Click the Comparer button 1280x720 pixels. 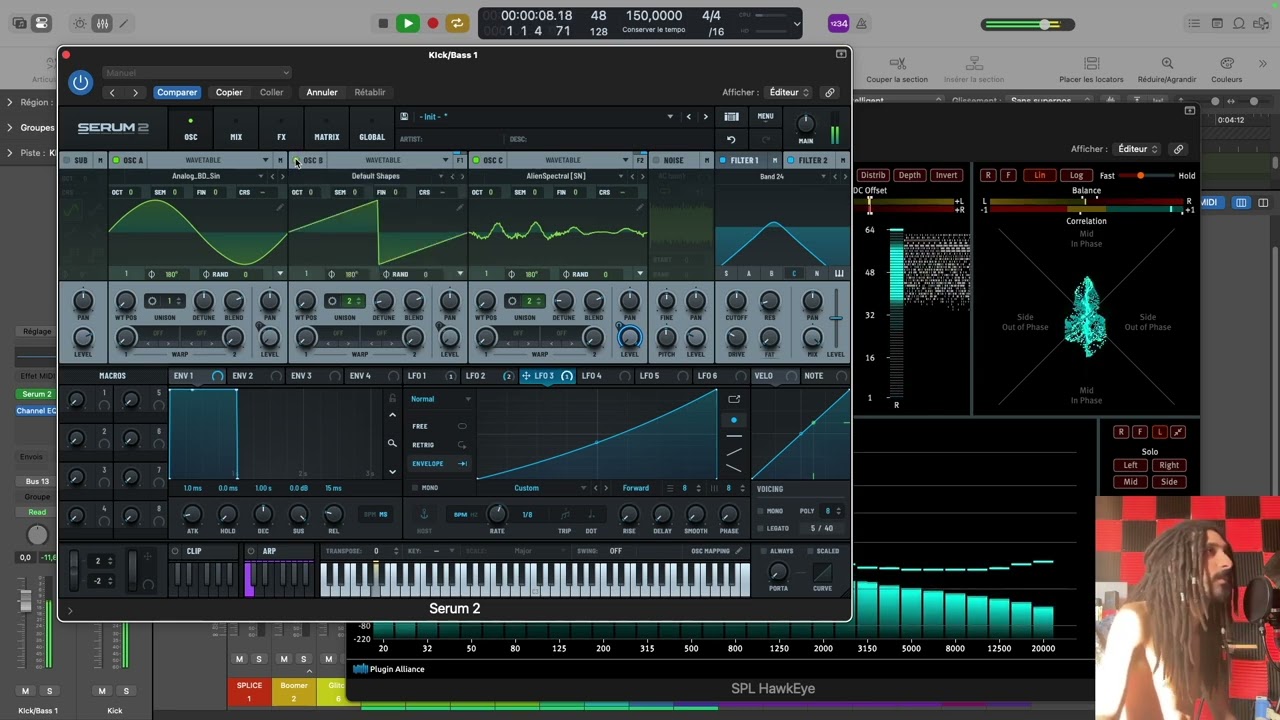pos(177,92)
